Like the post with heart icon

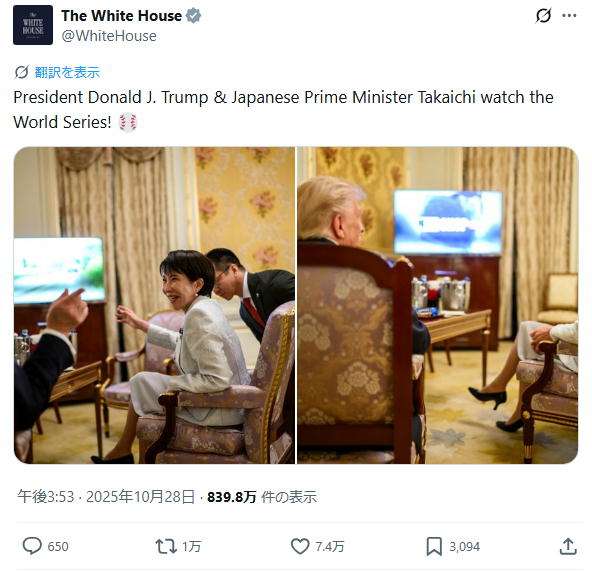300,546
